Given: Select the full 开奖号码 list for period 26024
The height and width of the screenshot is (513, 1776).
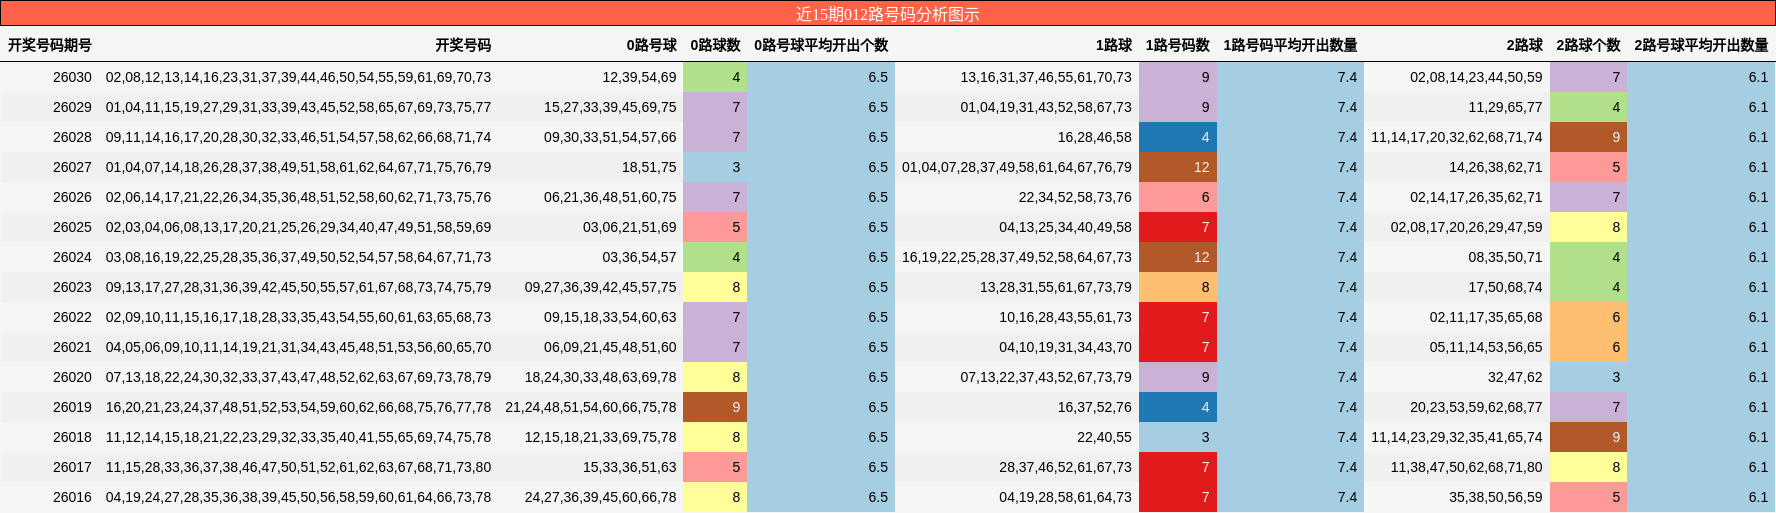Looking at the screenshot, I should [x=298, y=257].
